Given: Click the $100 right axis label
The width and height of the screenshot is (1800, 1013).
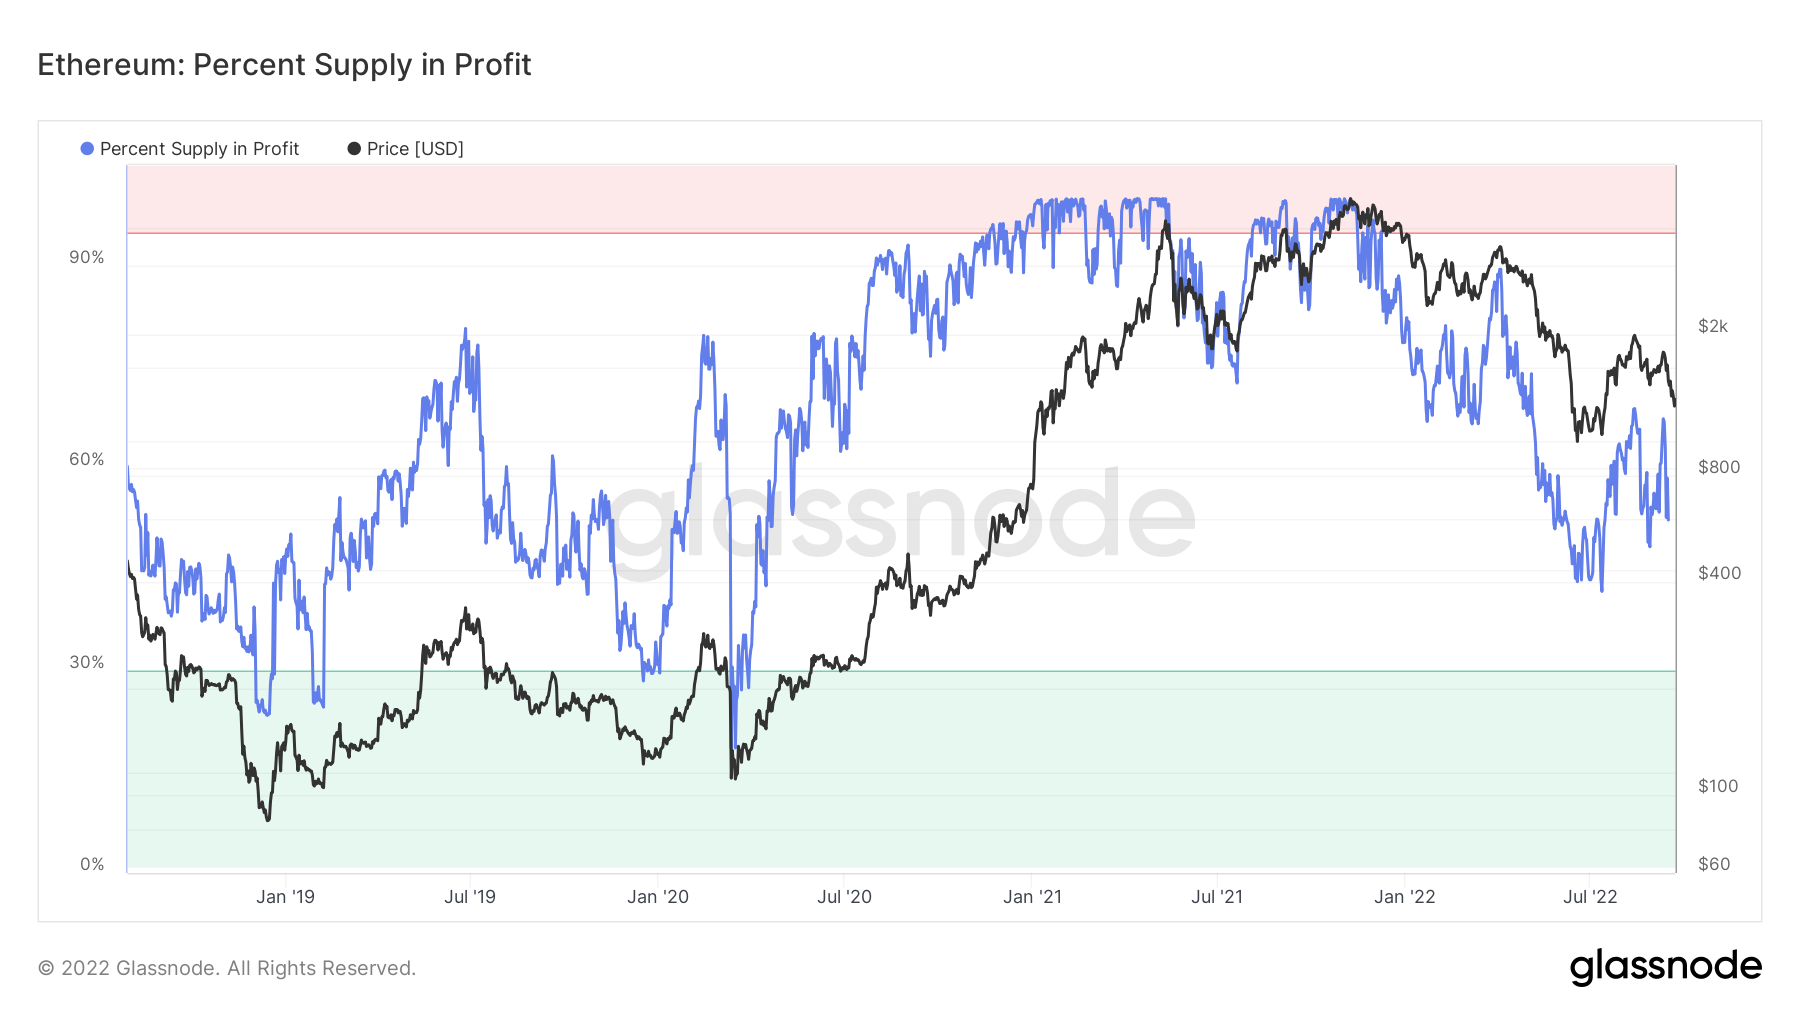Looking at the screenshot, I should [1718, 786].
